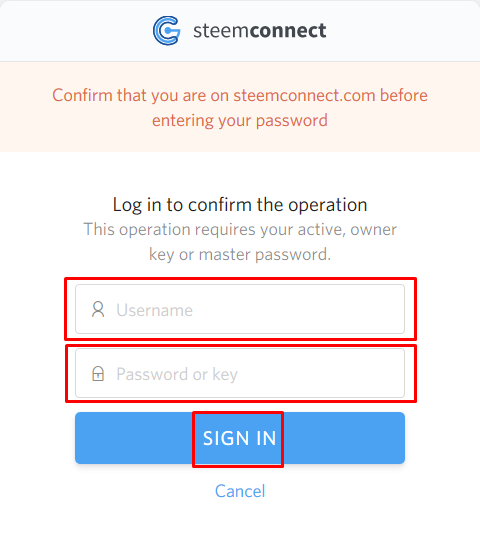Click the bold 'connect' part of logo text
Image resolution: width=480 pixels, height=542 pixels.
click(288, 30)
